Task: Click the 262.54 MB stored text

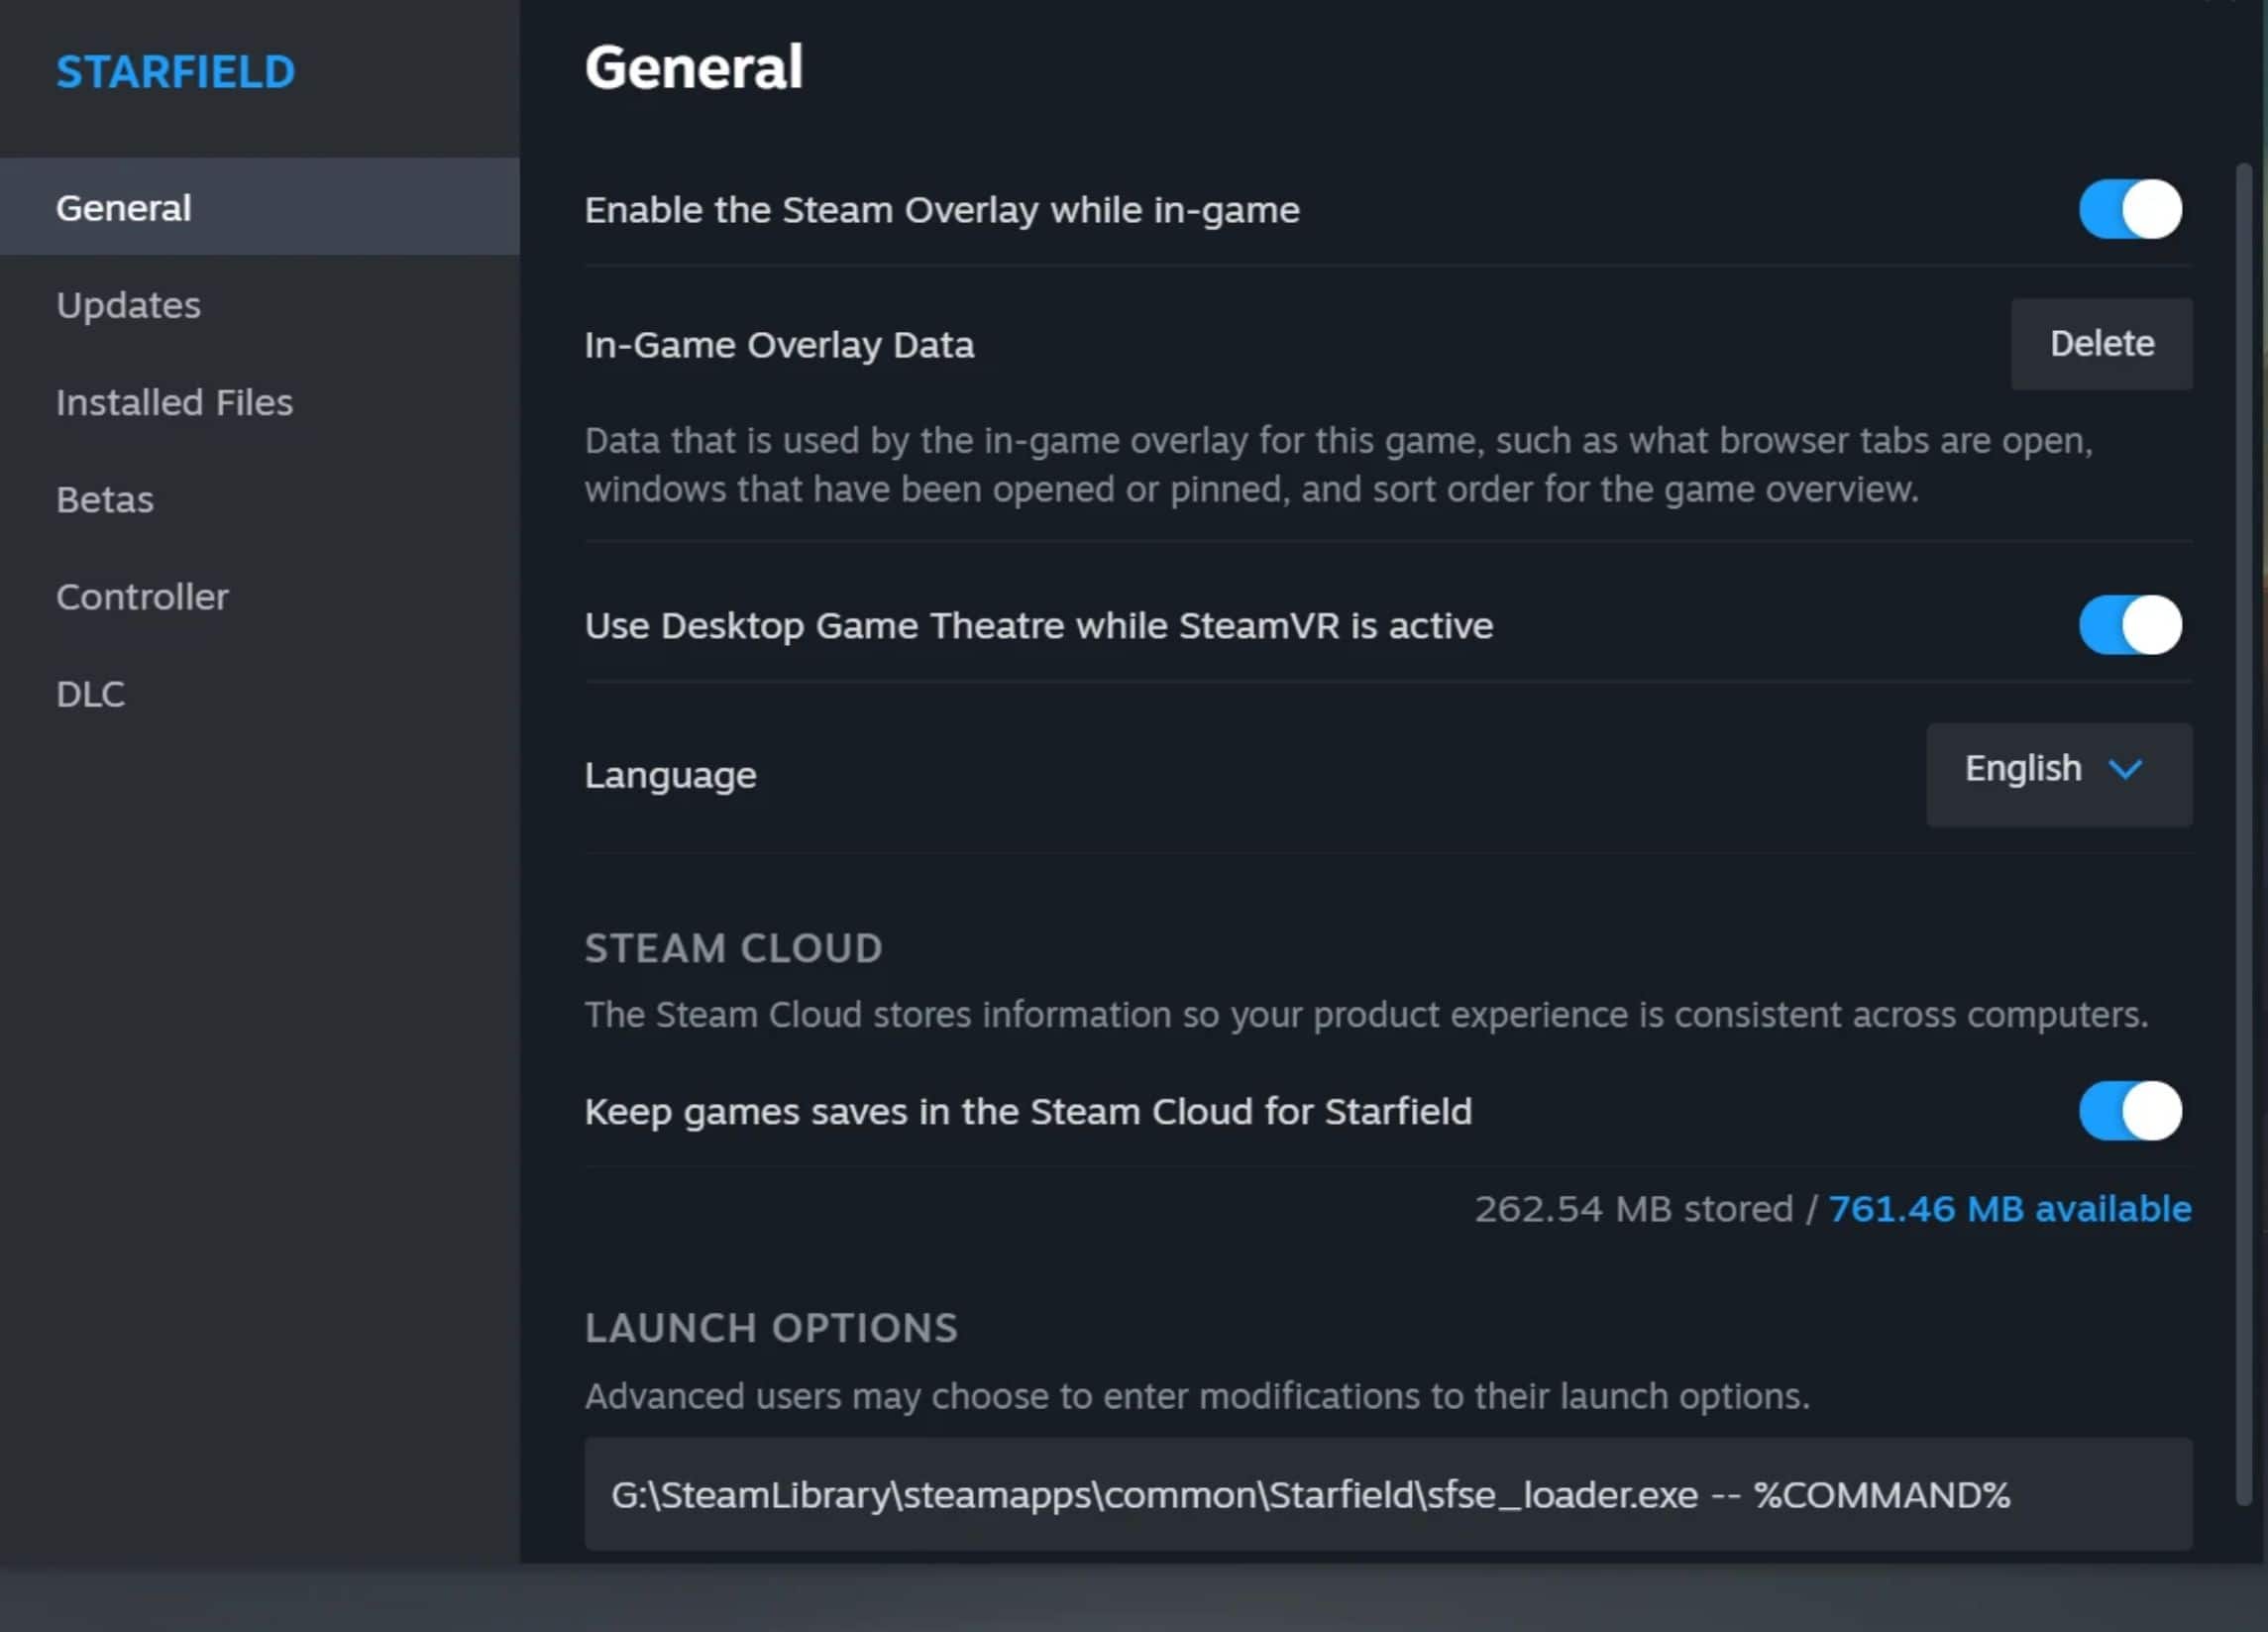Action: point(1634,1209)
